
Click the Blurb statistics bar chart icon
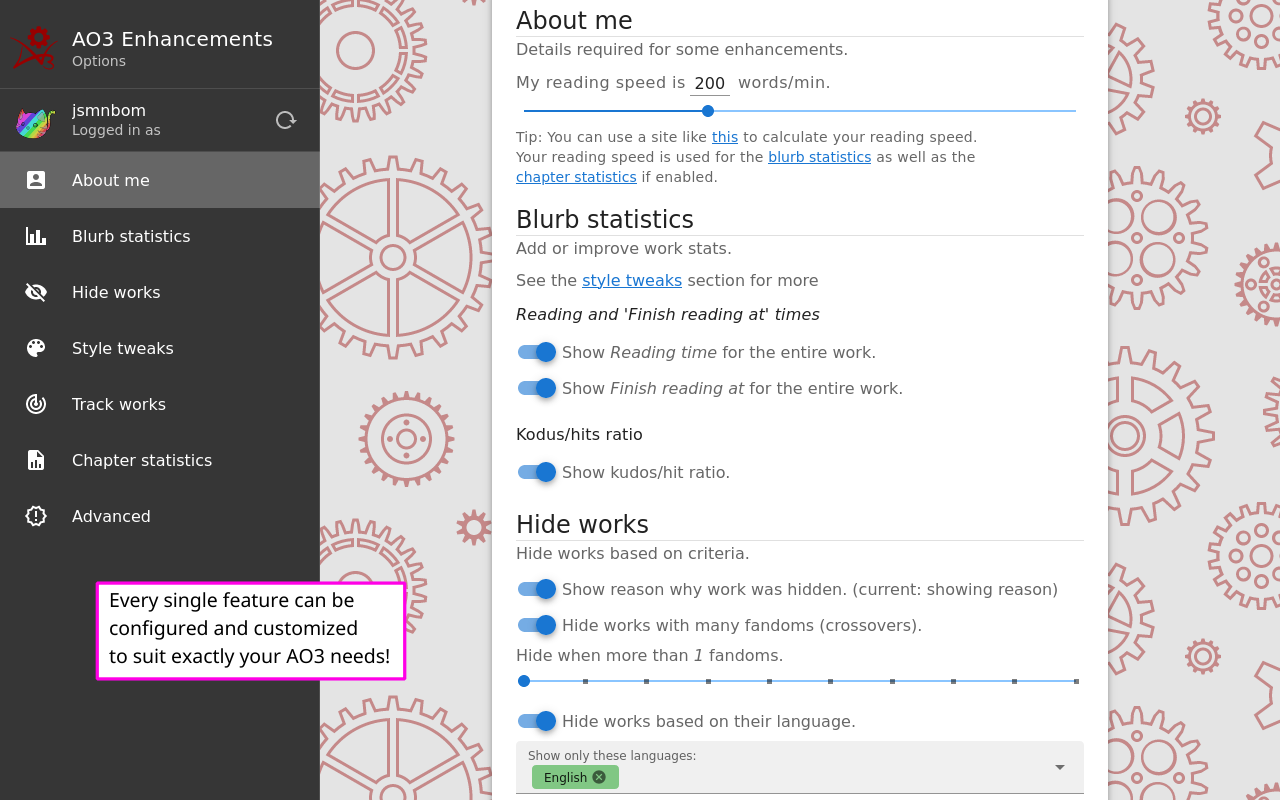36,236
